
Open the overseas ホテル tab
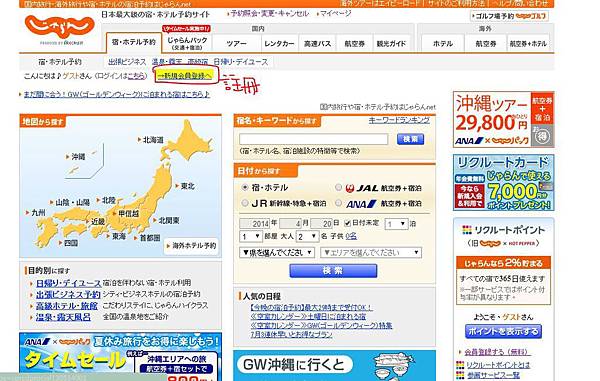[x=443, y=44]
